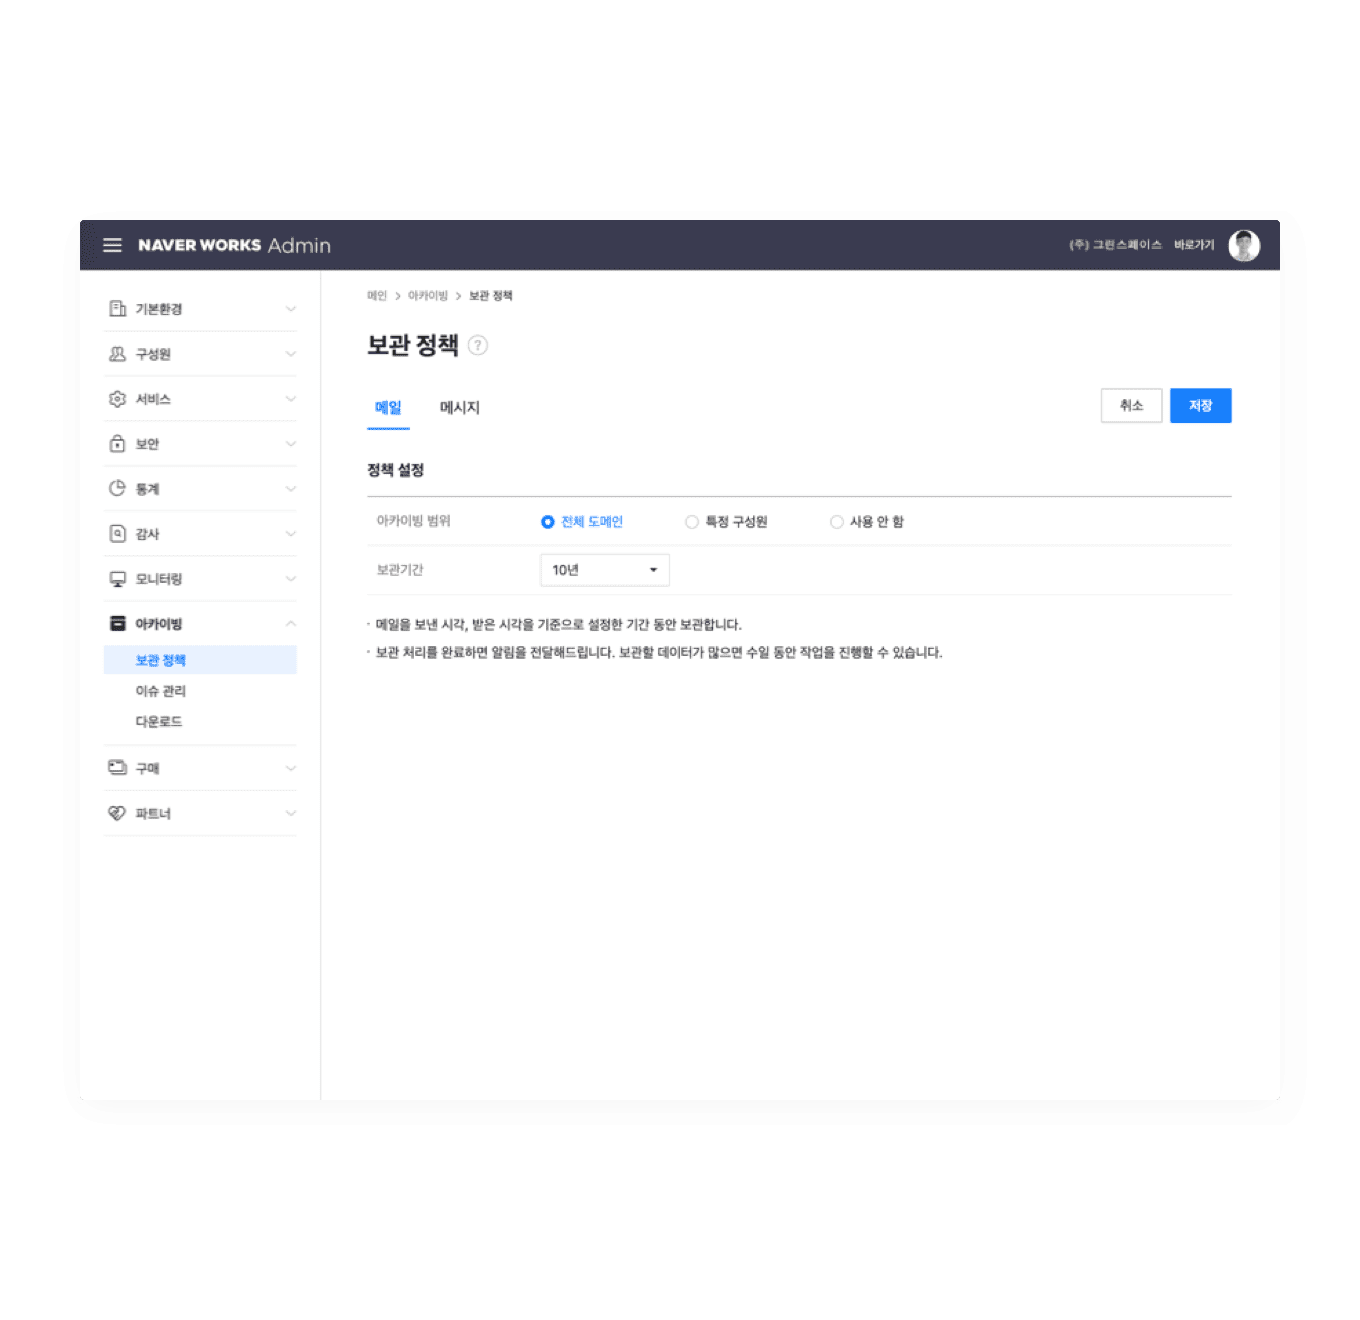Select the 전체 도메인 radio button
This screenshot has width=1360, height=1320.
coord(548,522)
